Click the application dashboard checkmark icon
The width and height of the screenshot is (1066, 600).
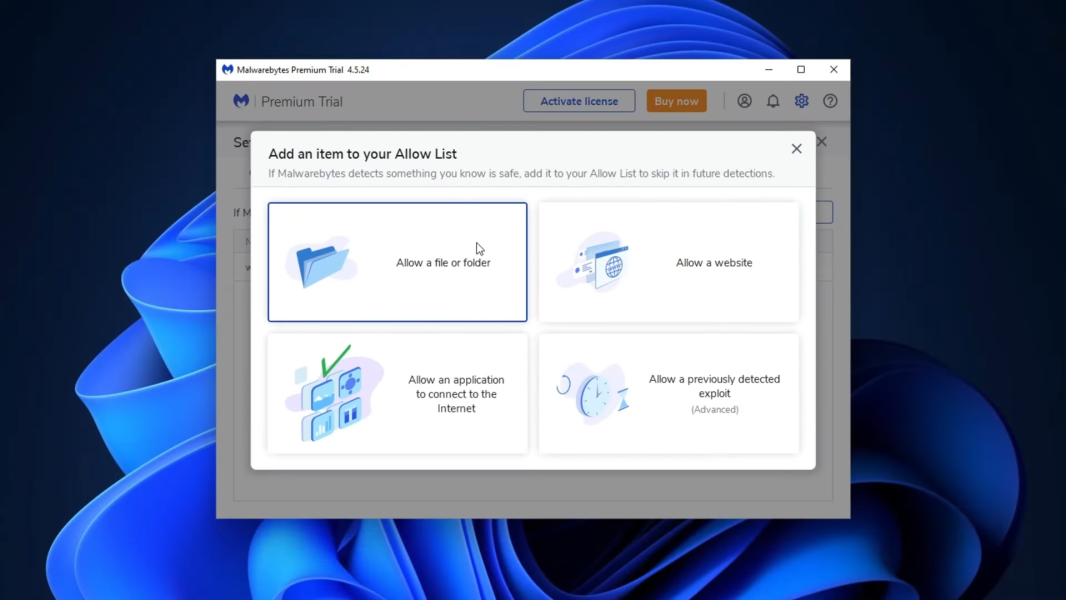[333, 393]
